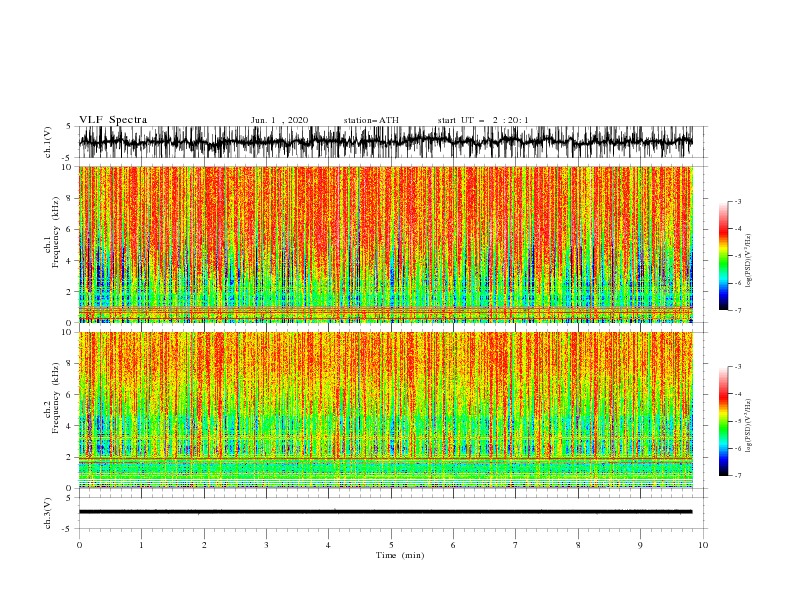The width and height of the screenshot is (792, 612).
Task: Click the 'VLF Spectra' title text
Action: [113, 120]
